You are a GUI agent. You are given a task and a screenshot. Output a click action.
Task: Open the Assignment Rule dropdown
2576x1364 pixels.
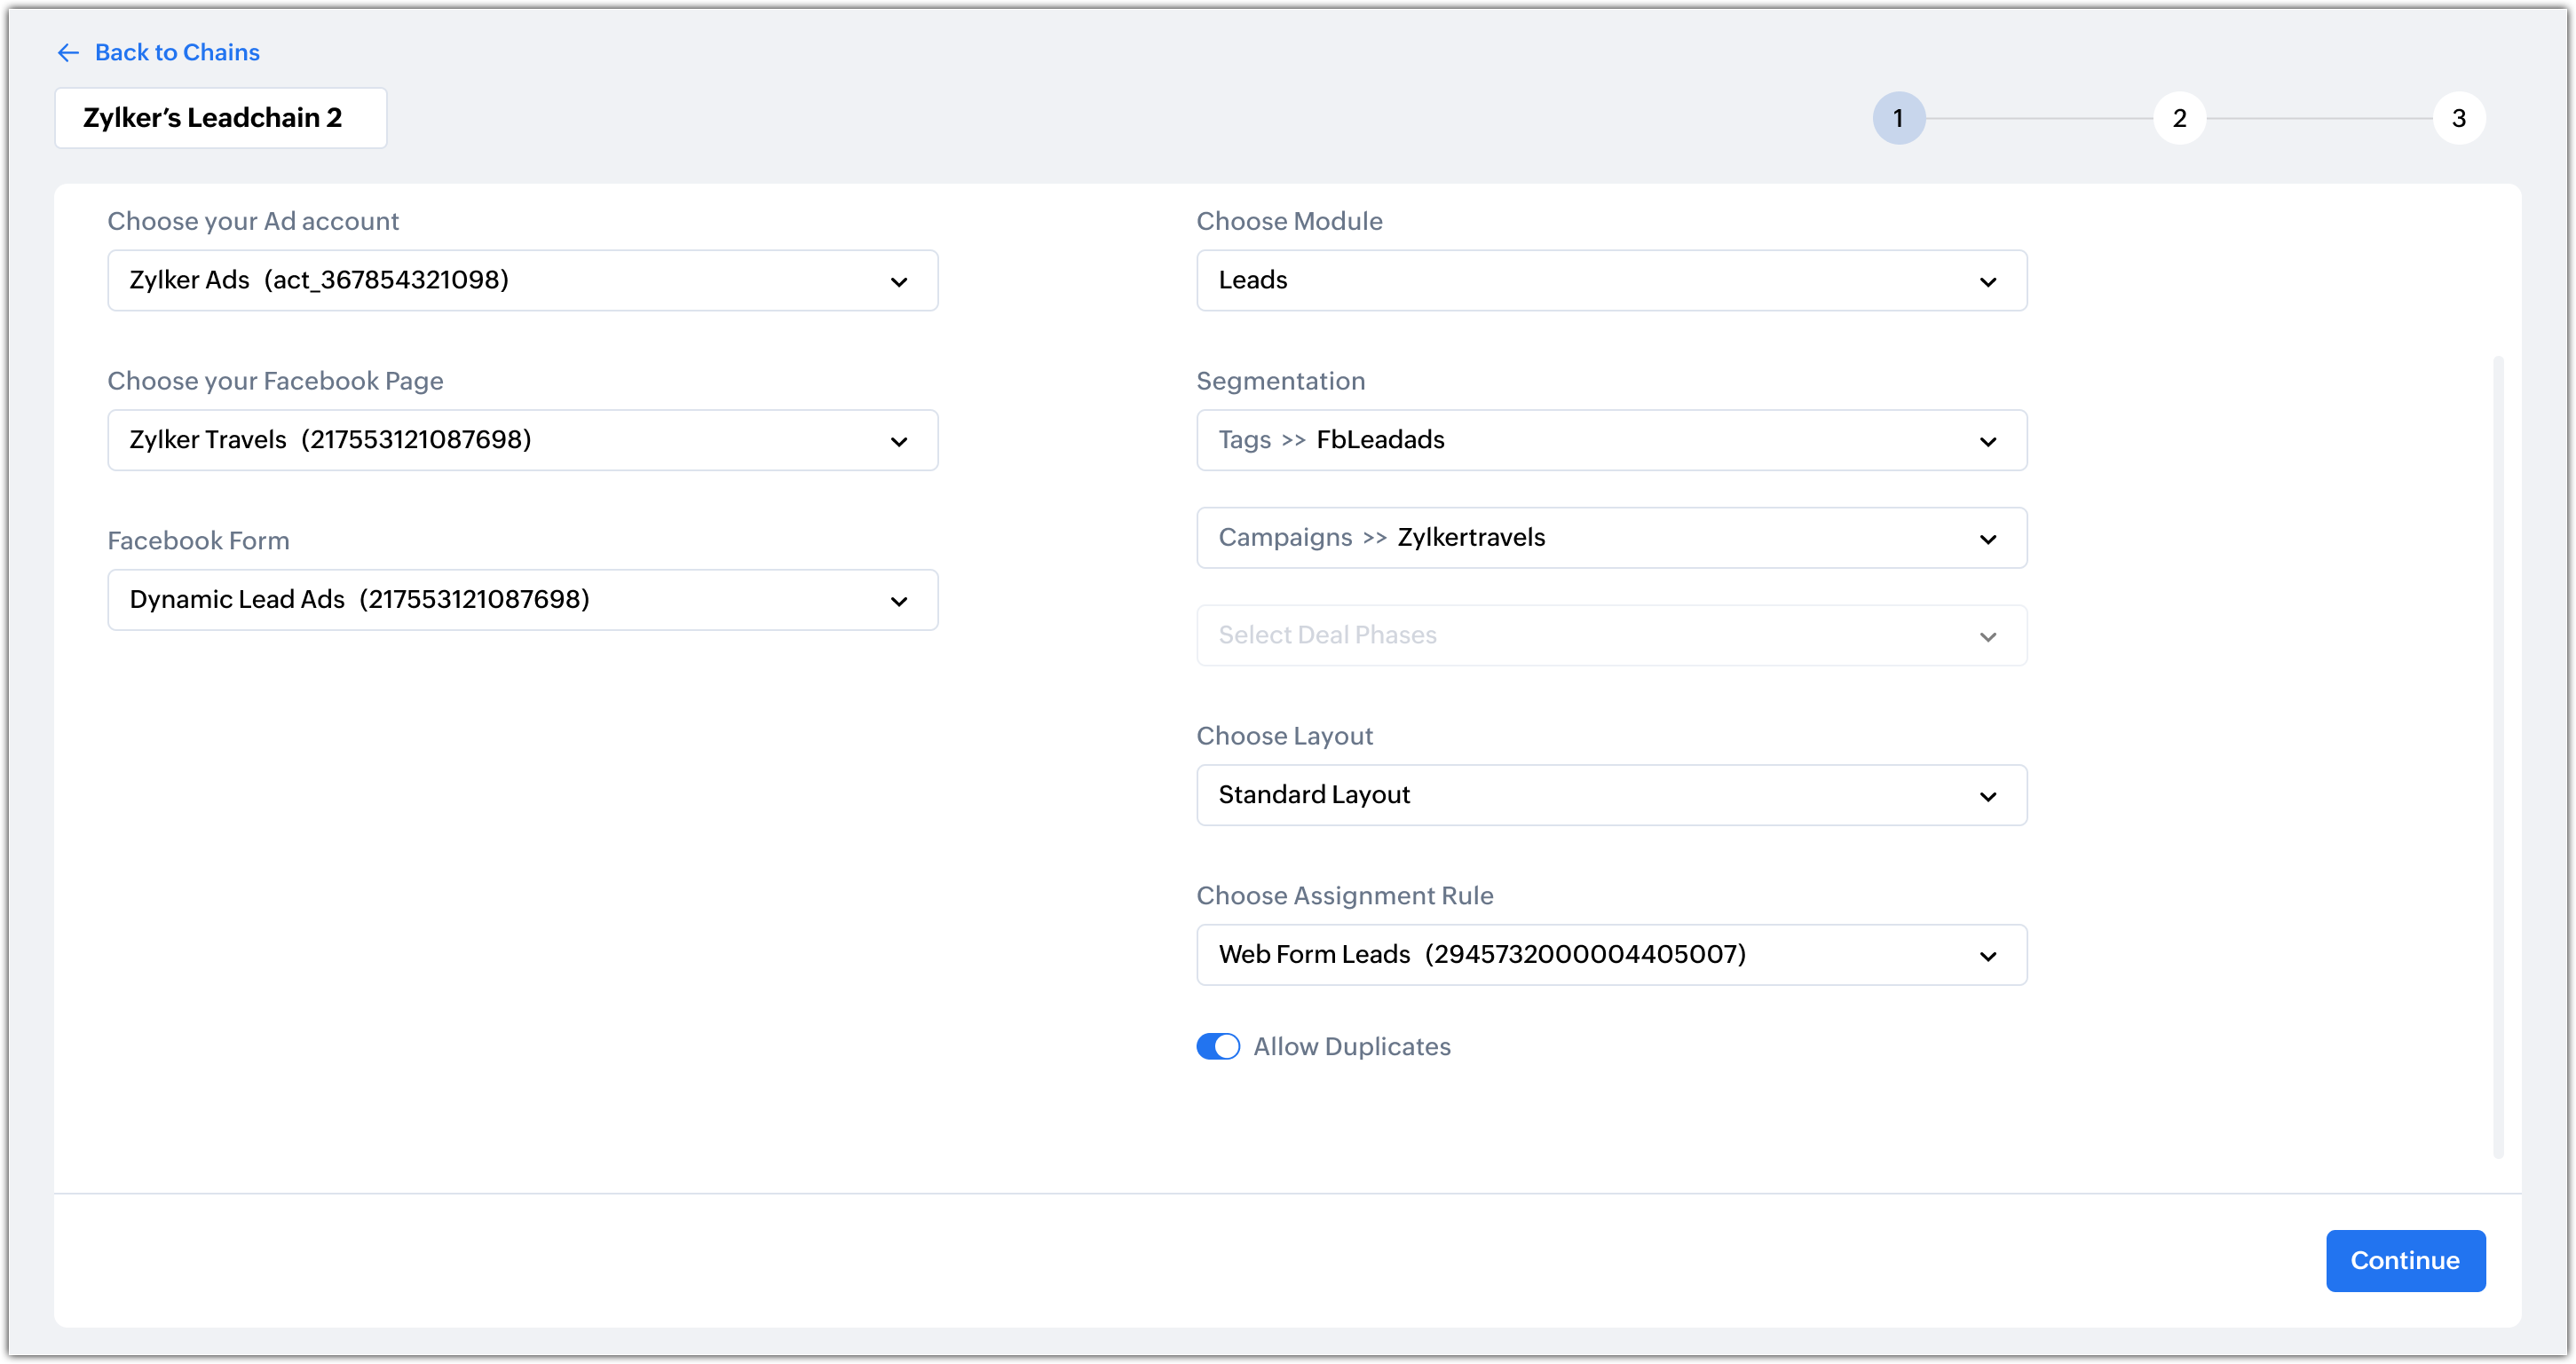point(1611,955)
